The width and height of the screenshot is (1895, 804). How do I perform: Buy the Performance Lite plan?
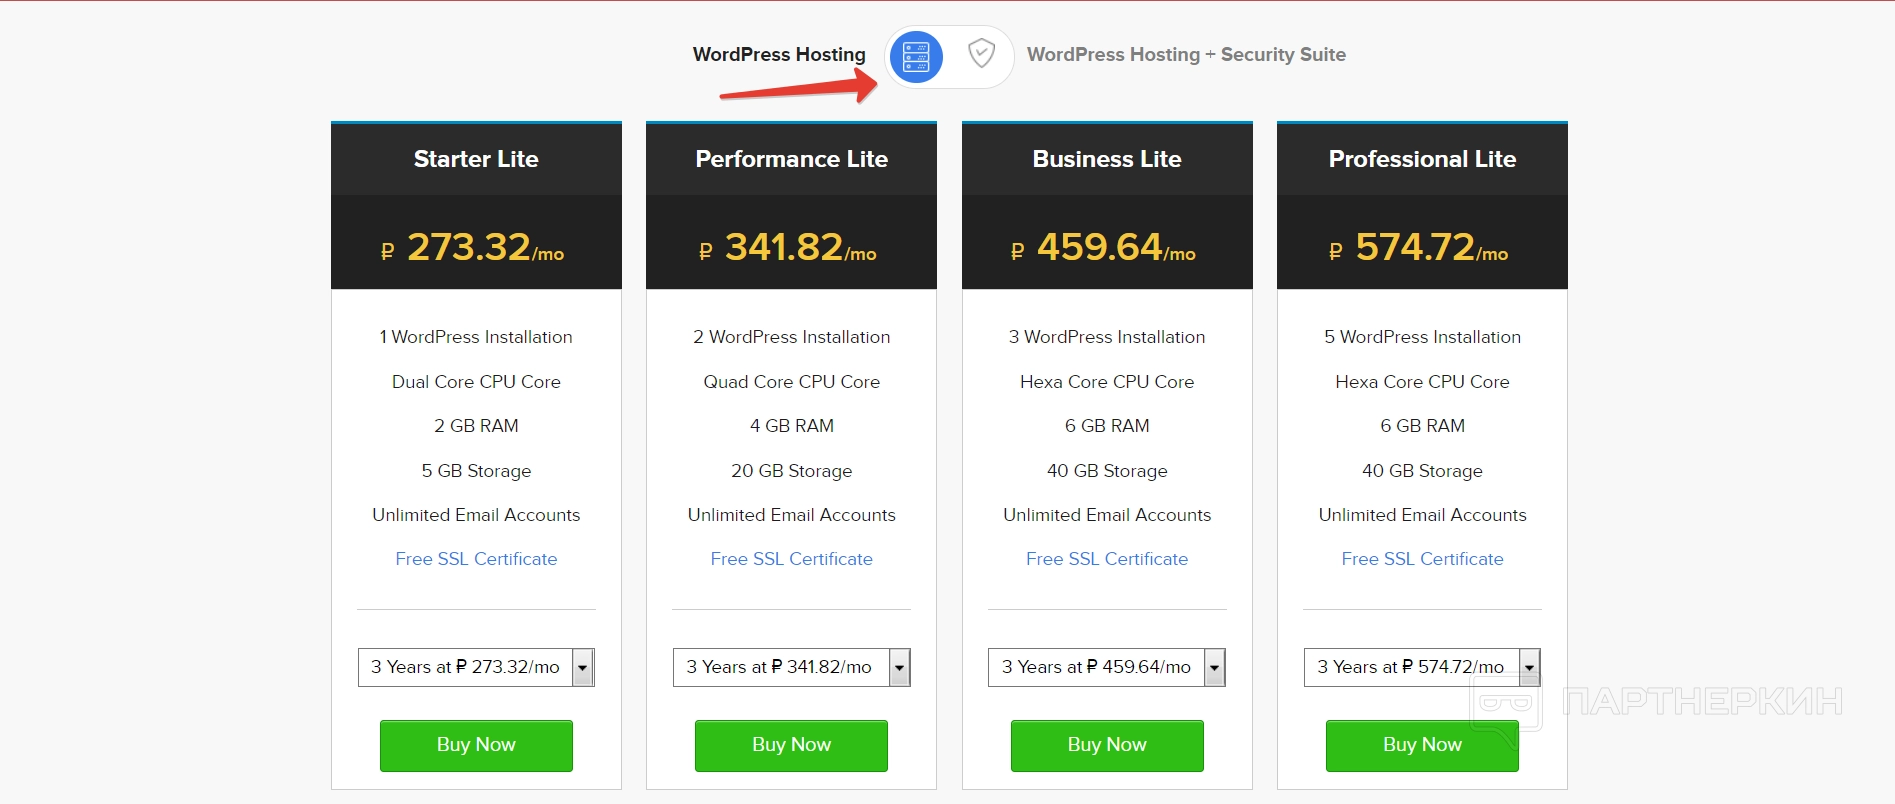click(x=791, y=745)
